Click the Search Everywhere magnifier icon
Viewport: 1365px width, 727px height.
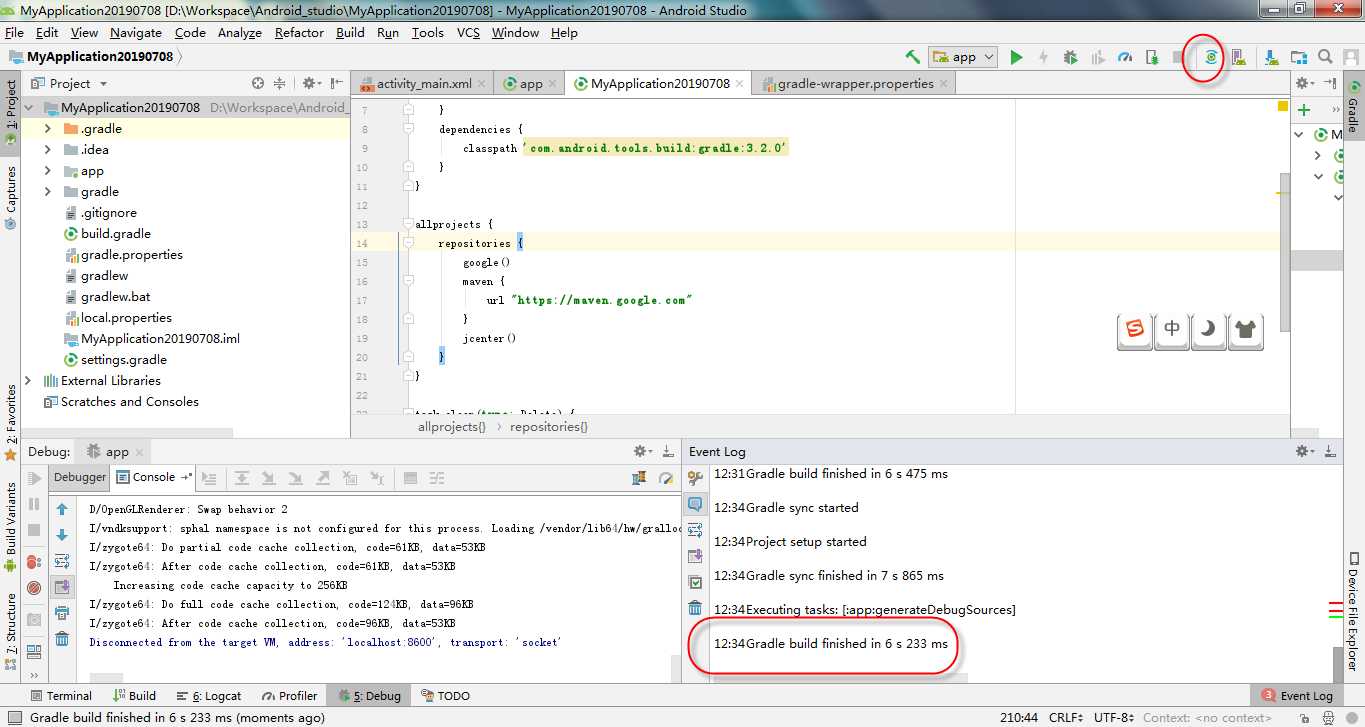[x=1325, y=58]
